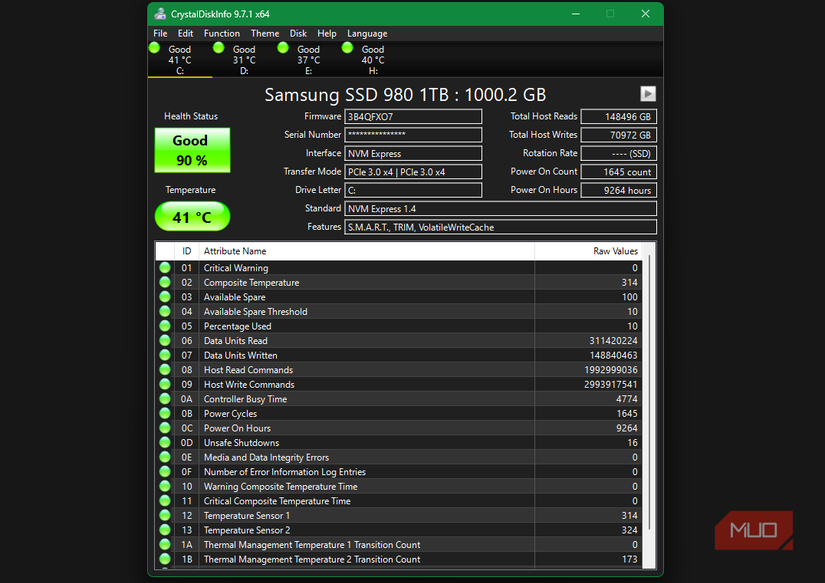Click the green health dot for drive D:

click(219, 48)
